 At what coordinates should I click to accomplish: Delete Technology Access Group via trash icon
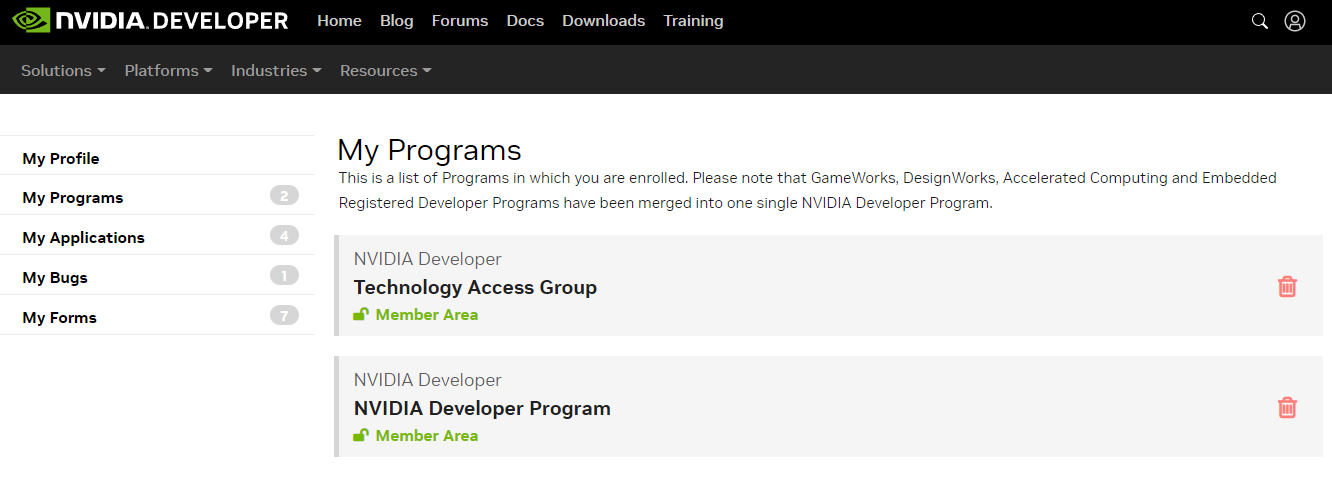(x=1287, y=287)
